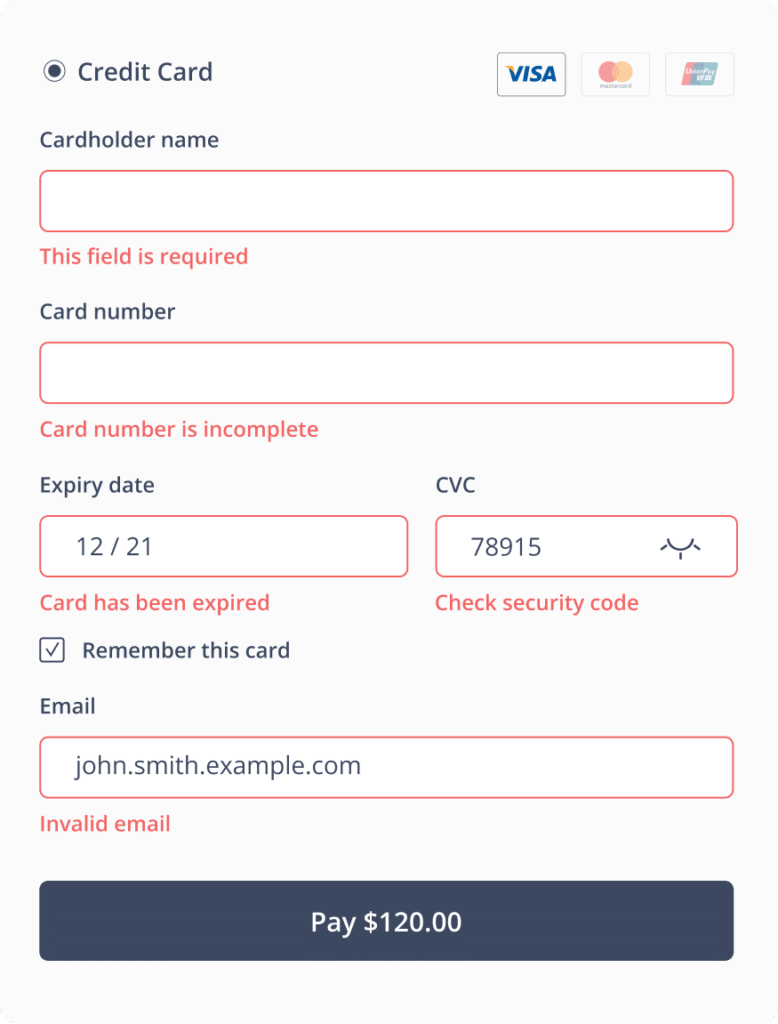
Task: Click the Mastercard logo
Action: click(615, 74)
